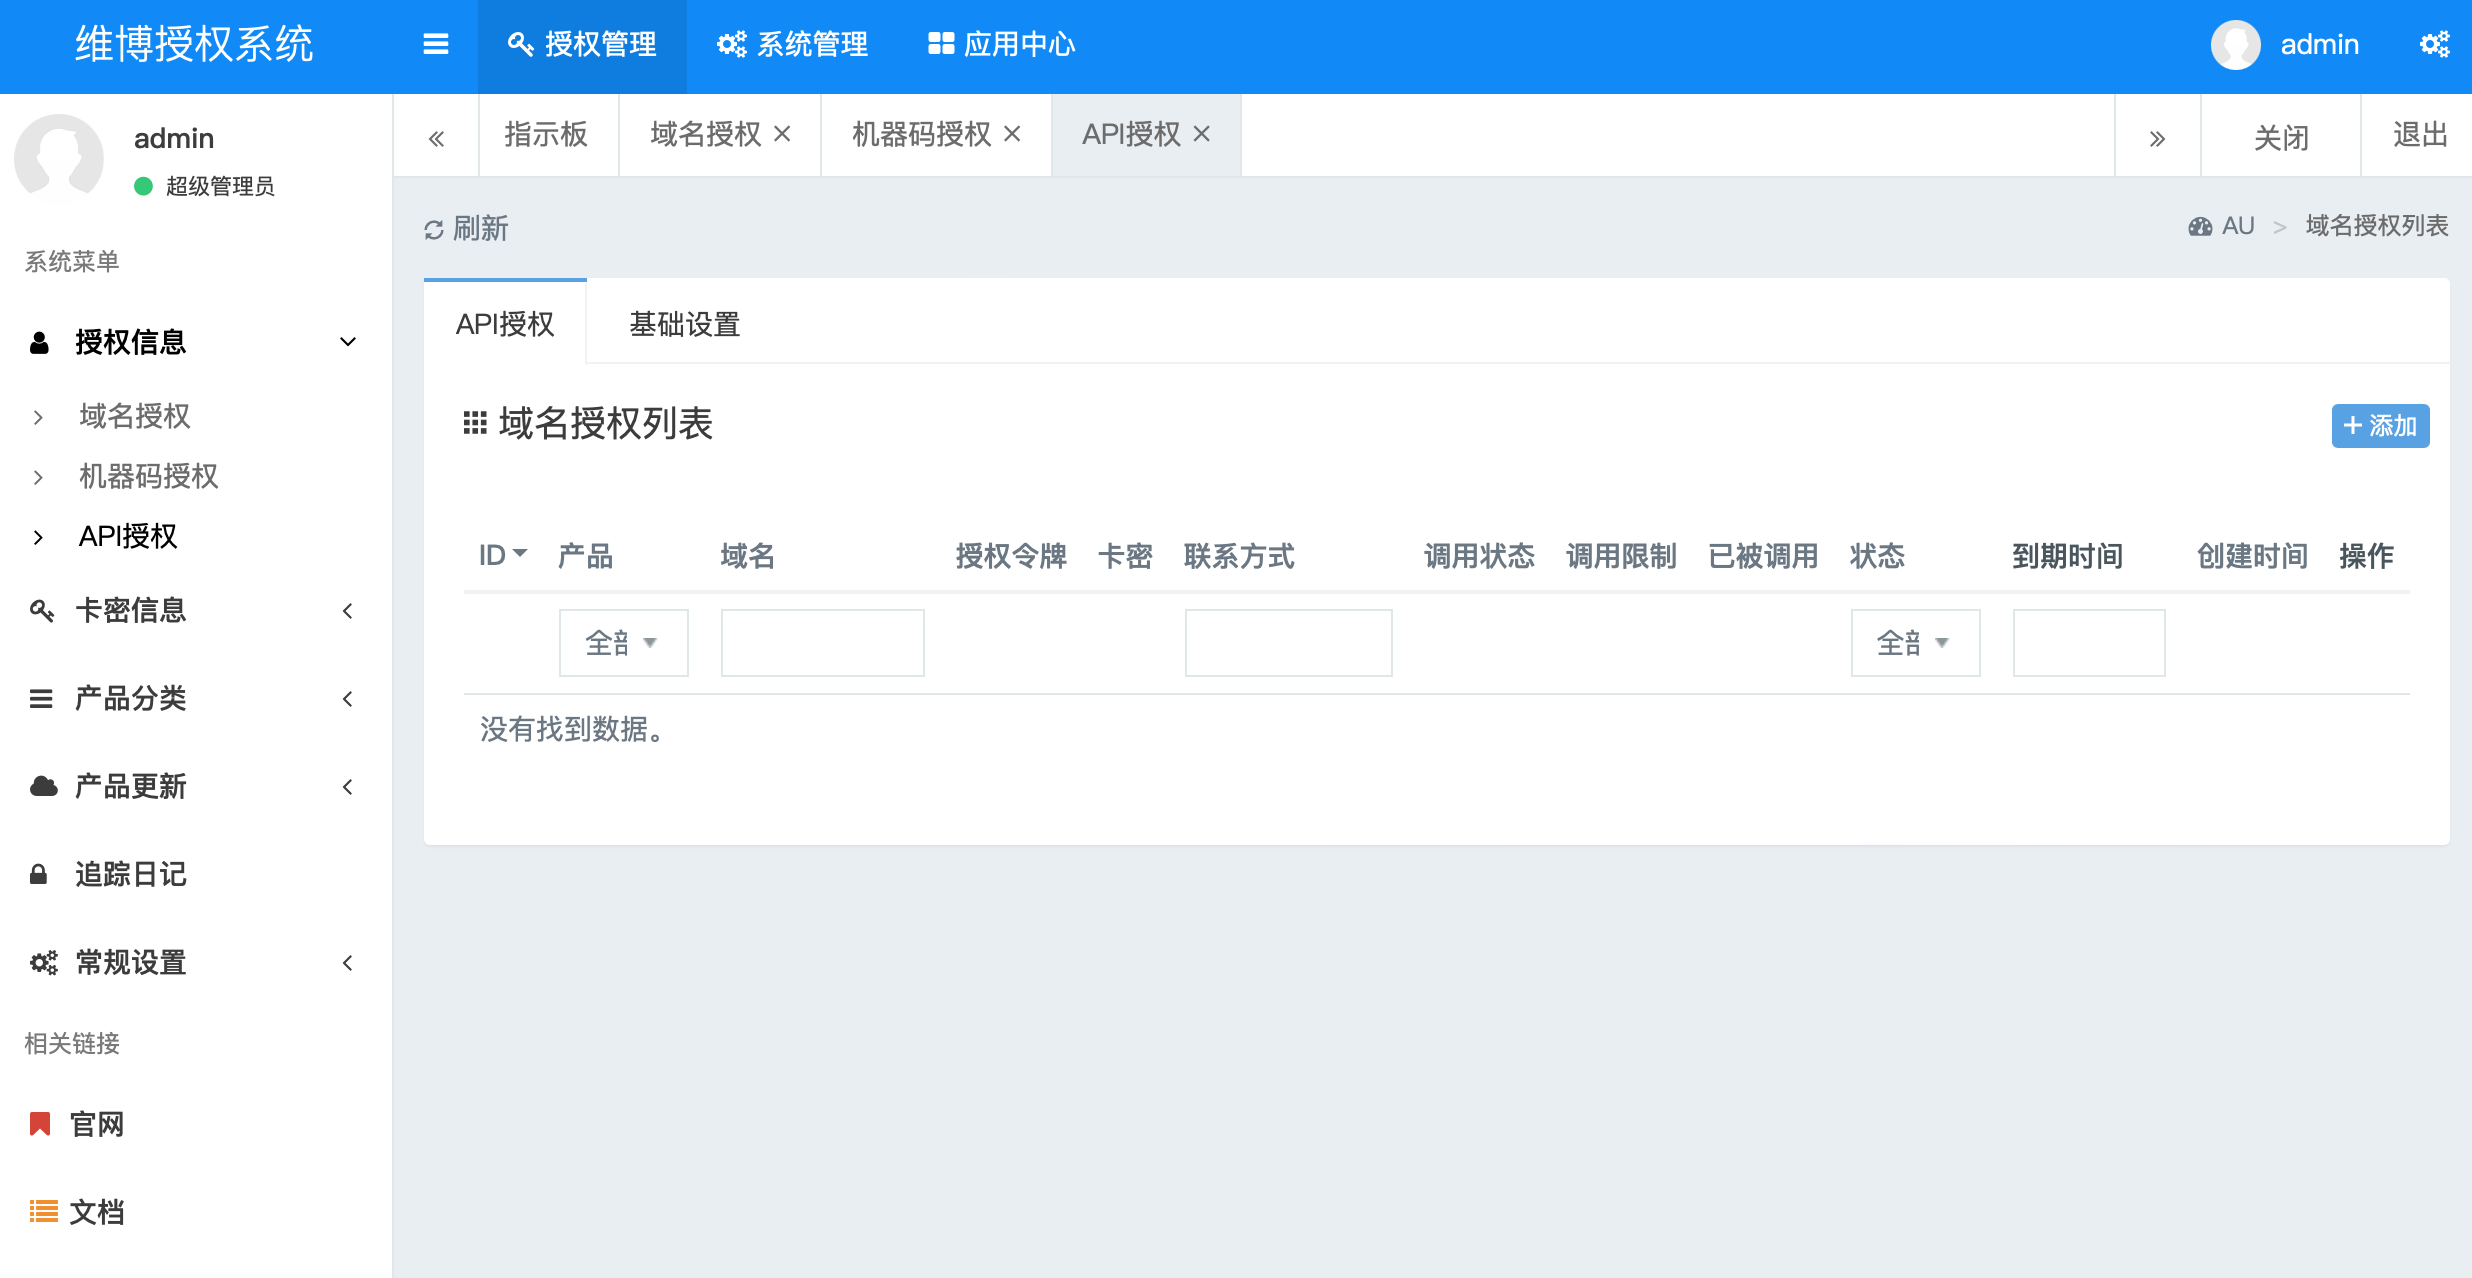Click the 域名 filter input field
Screen dimensions: 2472x1278
pos(822,643)
